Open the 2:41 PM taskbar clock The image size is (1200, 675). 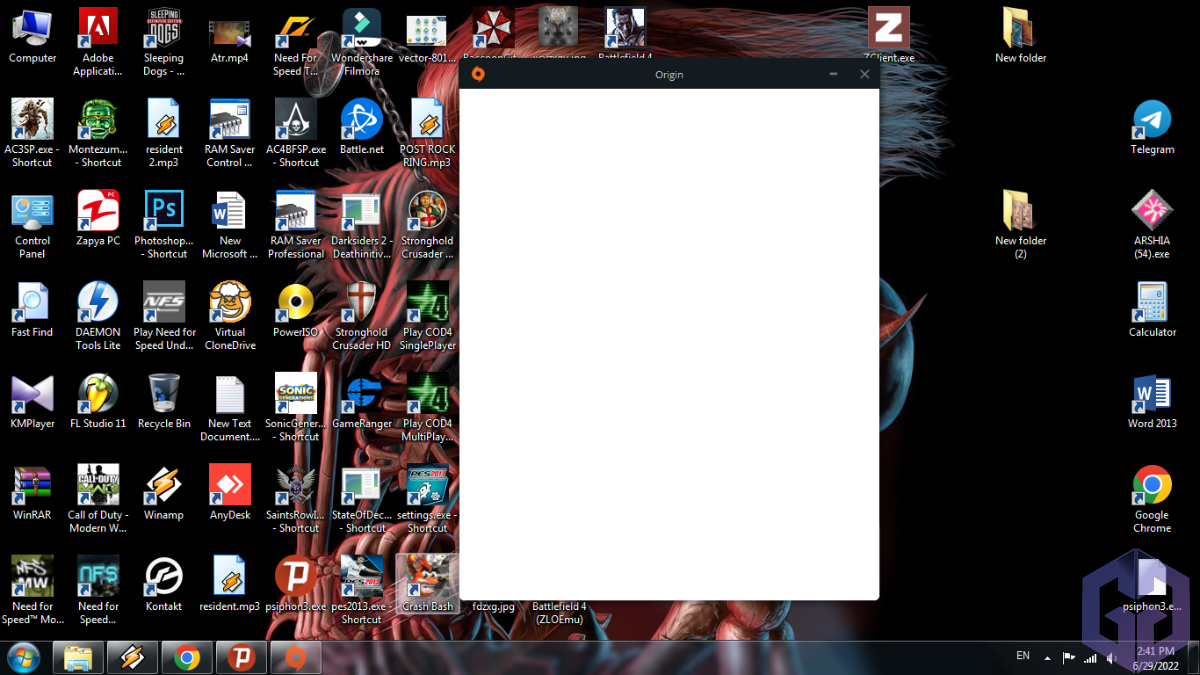coord(1155,658)
